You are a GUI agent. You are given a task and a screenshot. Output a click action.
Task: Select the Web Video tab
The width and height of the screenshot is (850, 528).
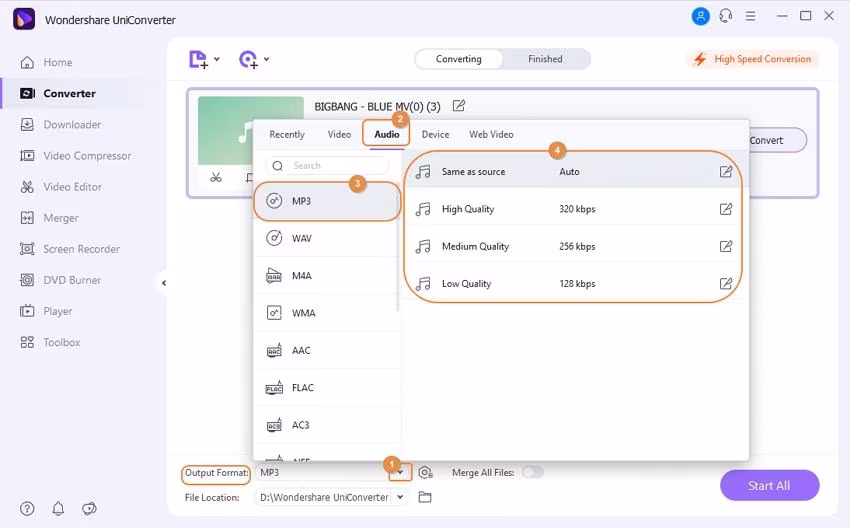click(491, 134)
